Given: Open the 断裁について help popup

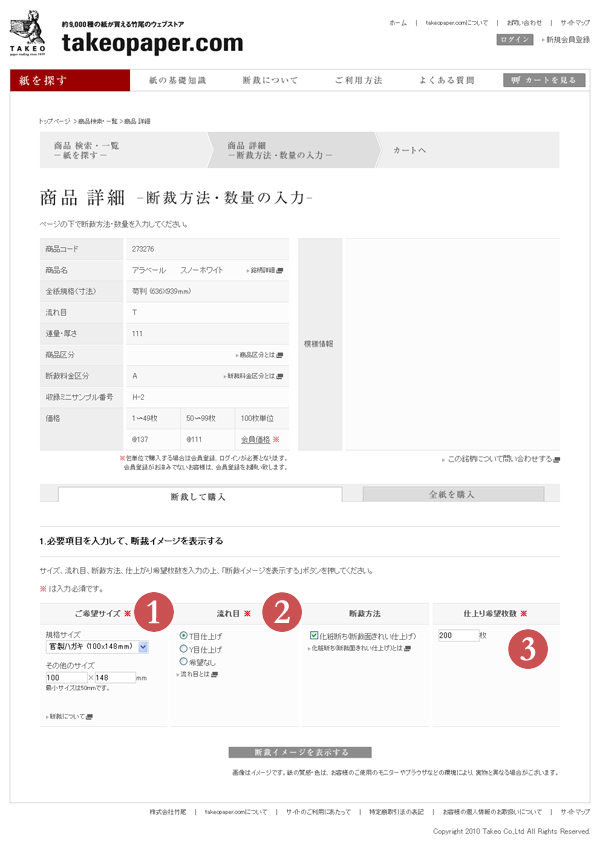Looking at the screenshot, I should click(69, 716).
